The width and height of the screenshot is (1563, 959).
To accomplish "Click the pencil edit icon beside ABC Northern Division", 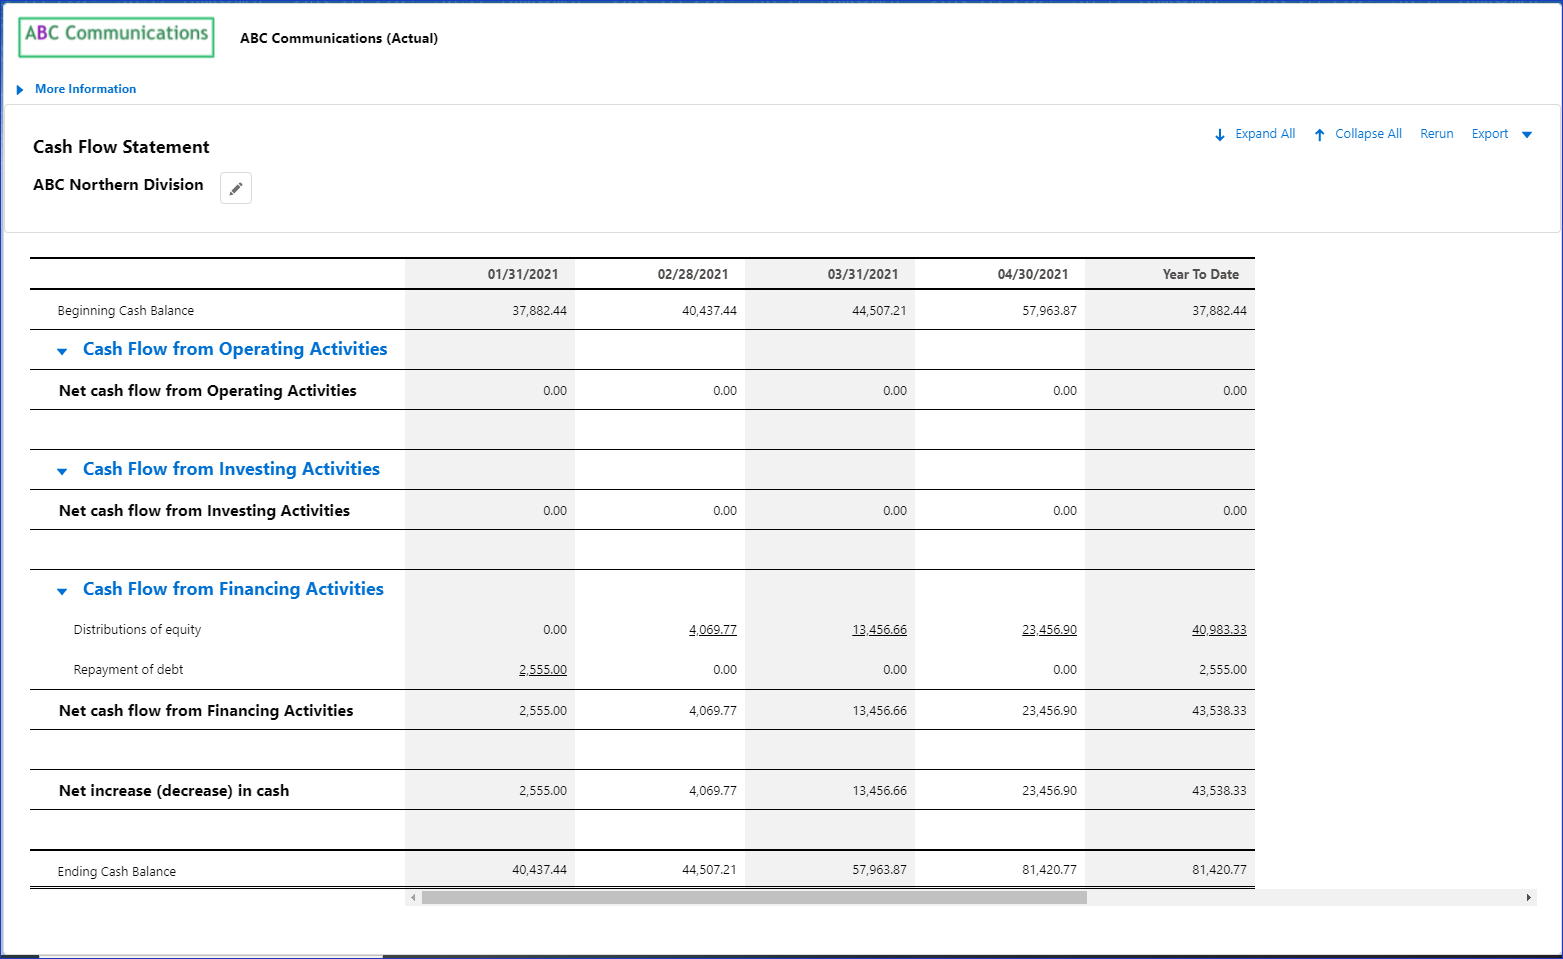I will click(x=236, y=188).
